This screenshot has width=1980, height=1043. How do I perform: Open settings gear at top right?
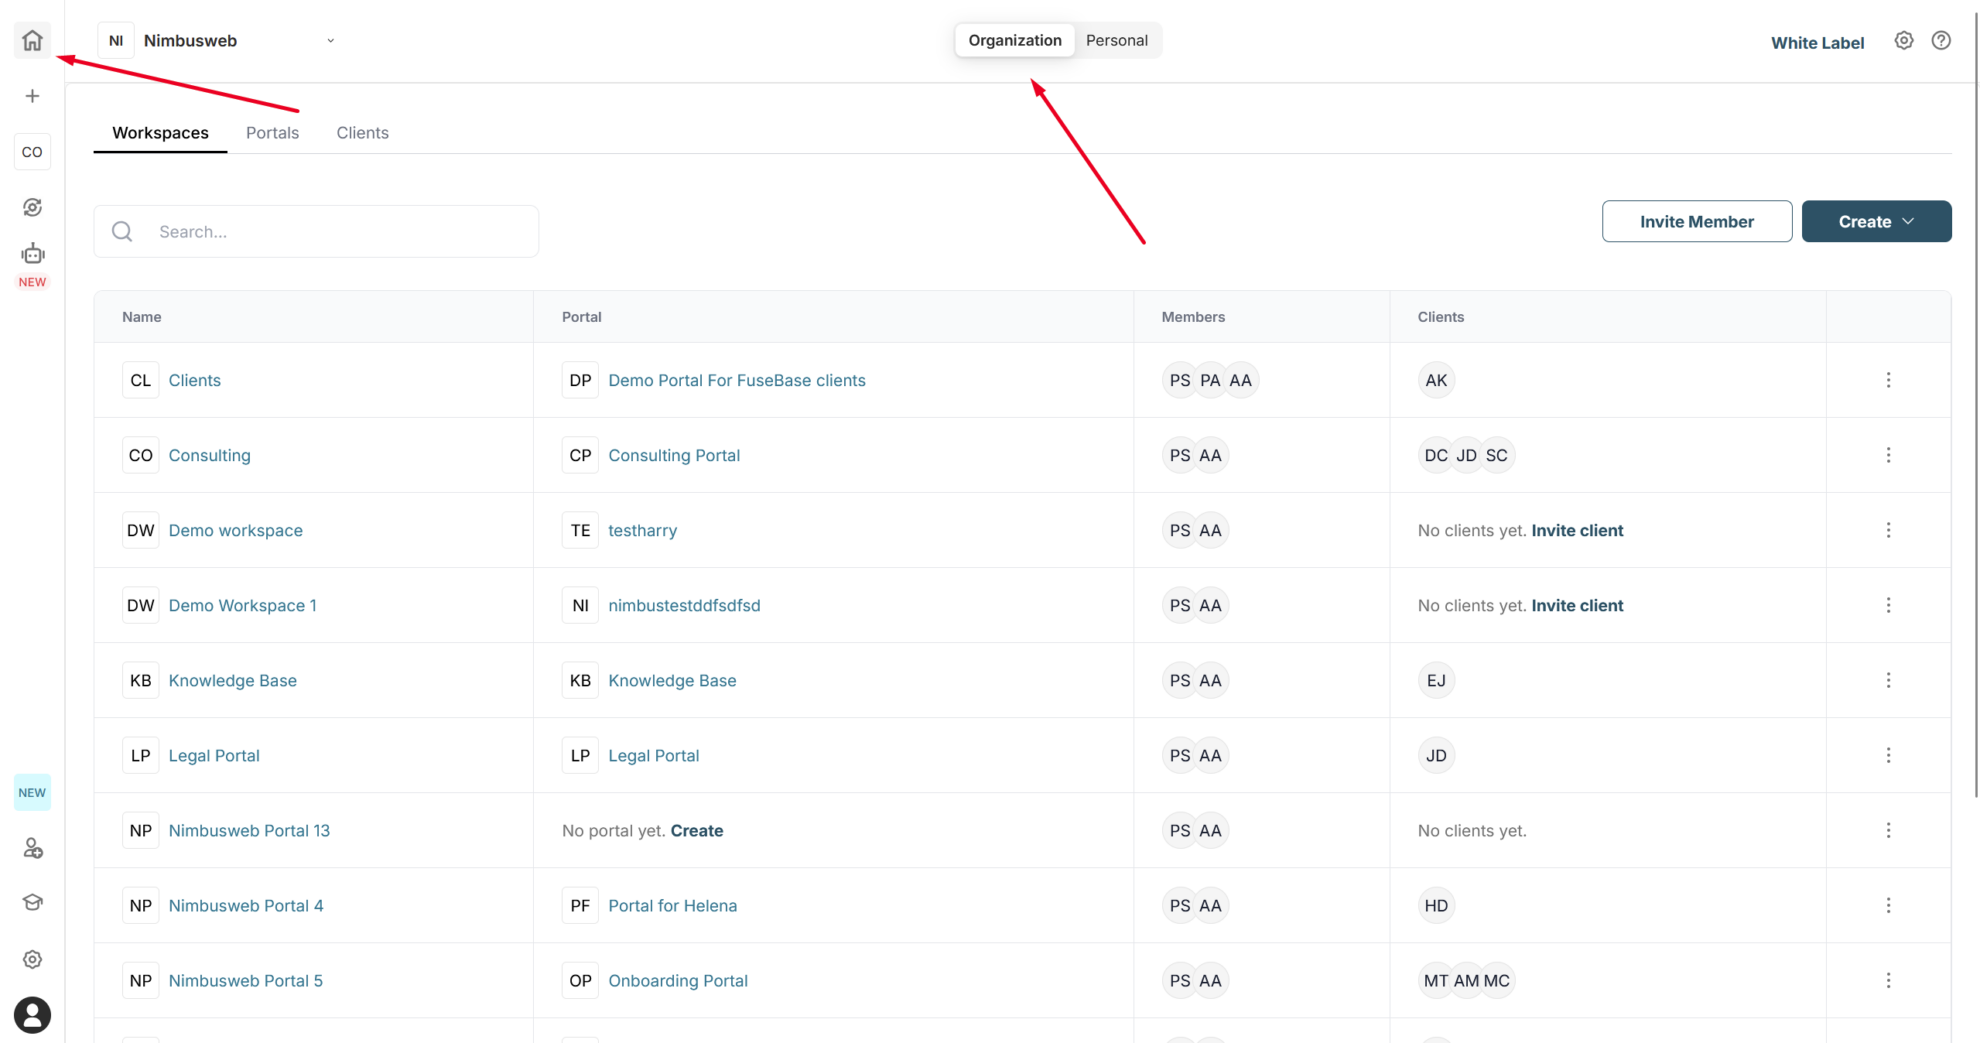pyautogui.click(x=1904, y=40)
